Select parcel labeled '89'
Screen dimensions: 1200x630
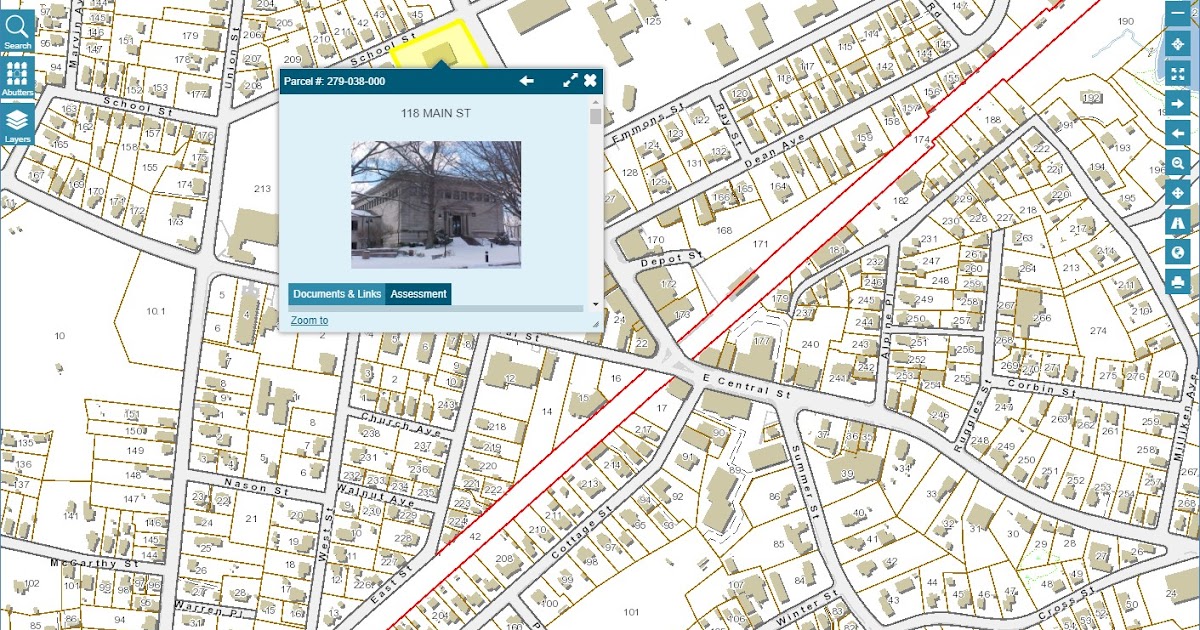click(x=737, y=470)
